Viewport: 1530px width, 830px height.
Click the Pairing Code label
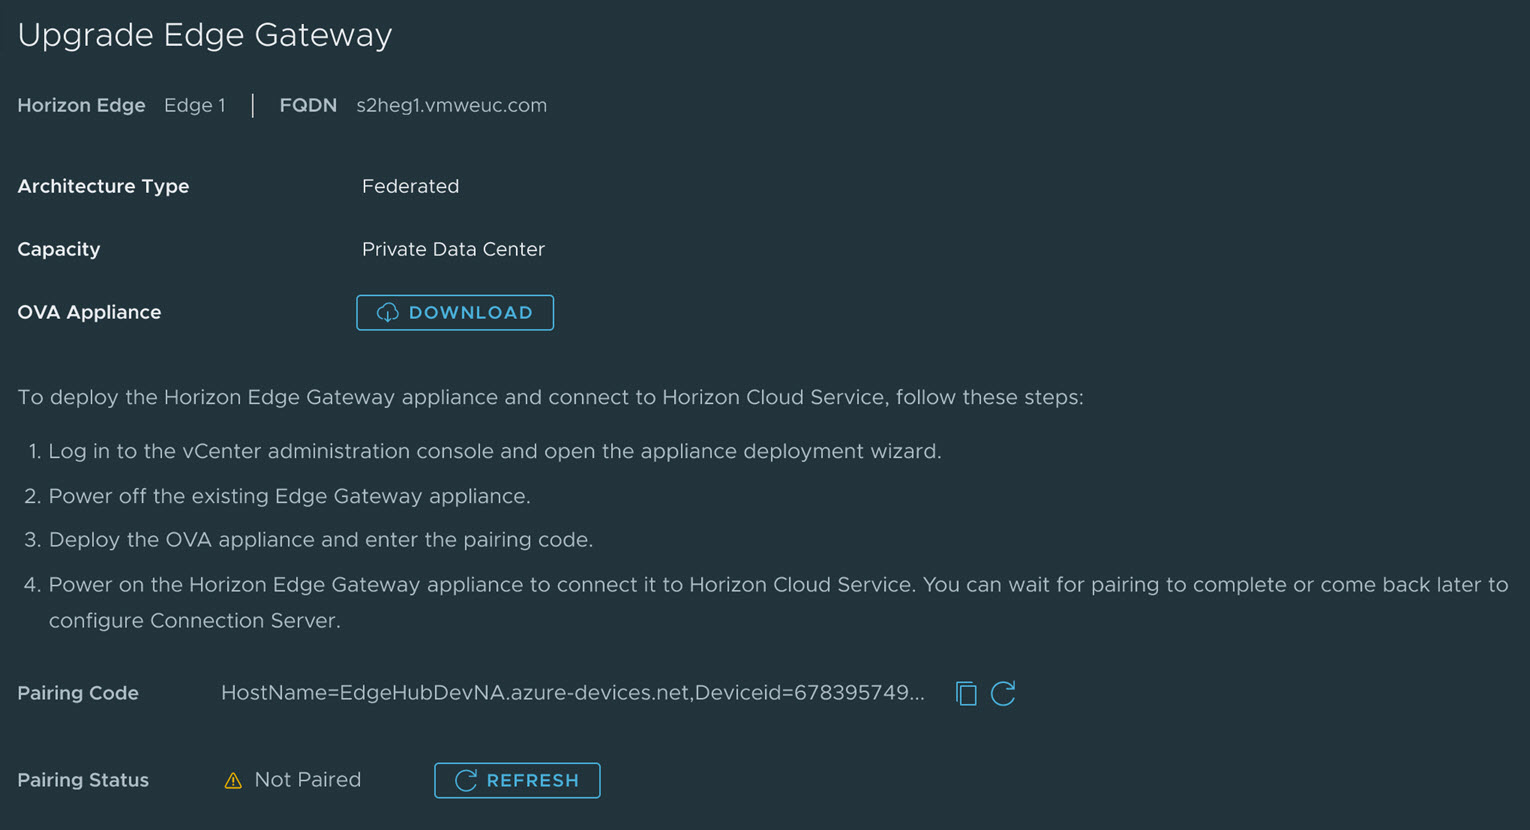[78, 693]
